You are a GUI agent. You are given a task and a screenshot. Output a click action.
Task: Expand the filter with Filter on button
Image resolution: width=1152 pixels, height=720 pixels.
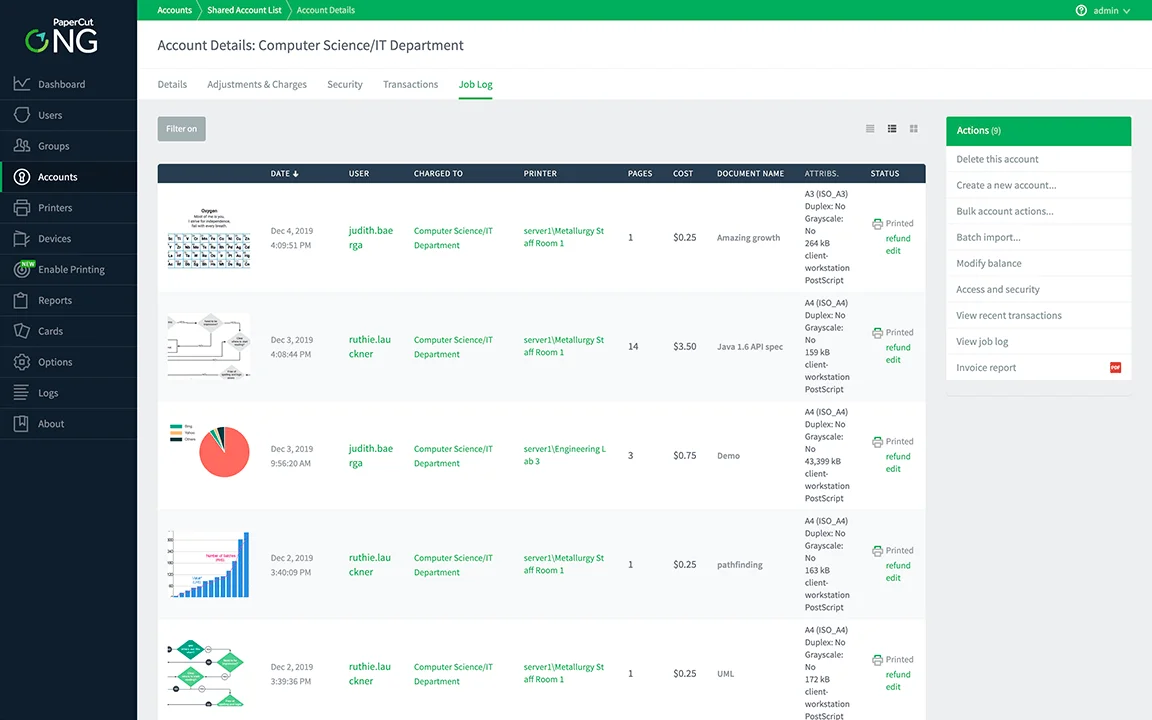point(181,129)
